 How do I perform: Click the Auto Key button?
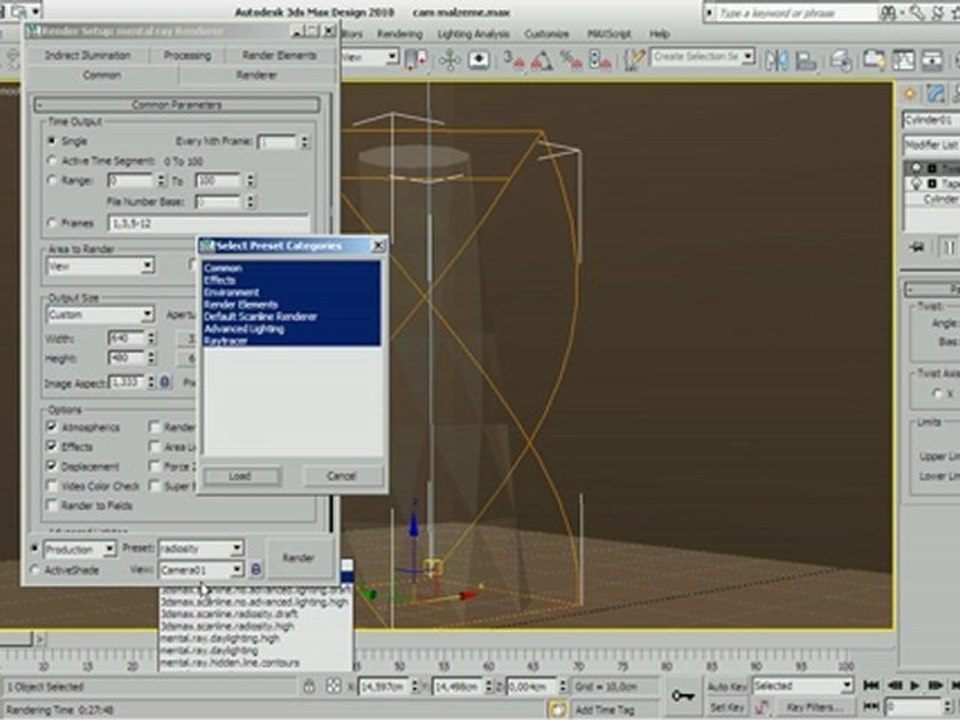tap(727, 686)
